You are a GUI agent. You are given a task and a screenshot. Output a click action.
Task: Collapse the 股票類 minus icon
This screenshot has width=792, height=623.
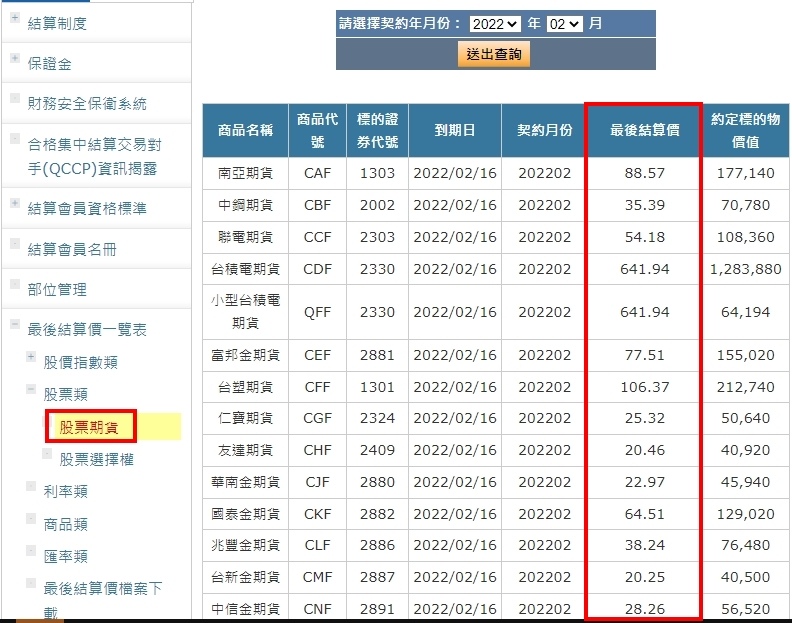31,389
